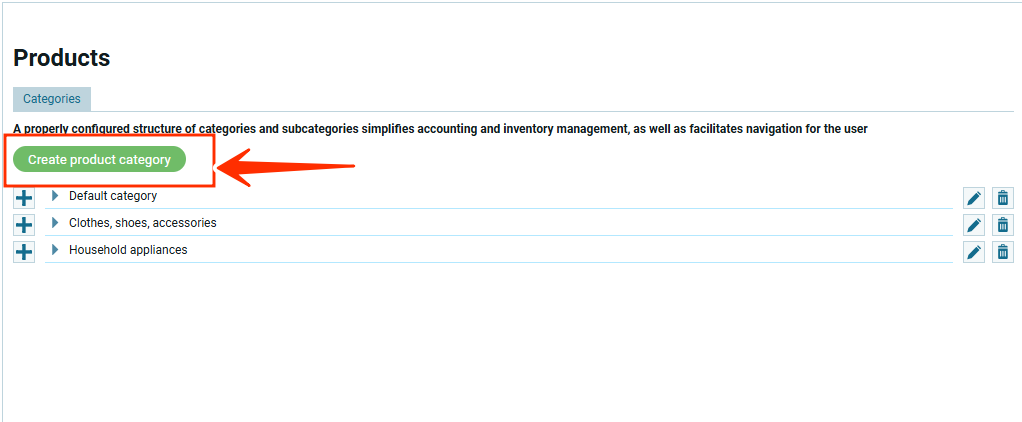This screenshot has height=422, width=1022.
Task: Select the Clothes, shoes, accessories label
Action: (x=142, y=223)
